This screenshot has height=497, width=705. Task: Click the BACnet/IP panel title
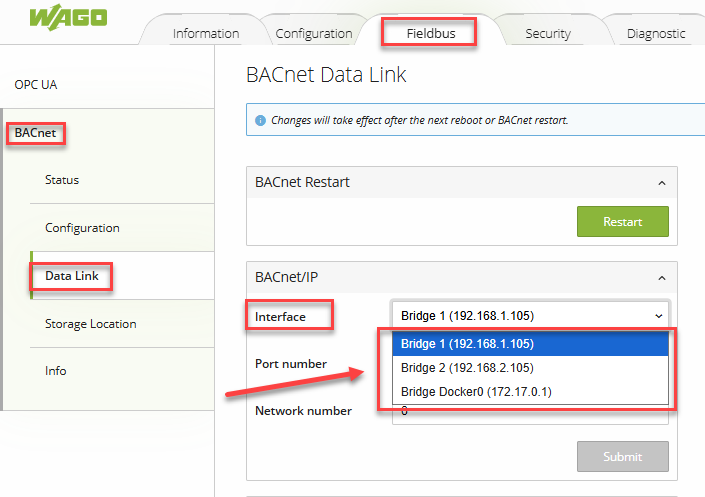286,277
